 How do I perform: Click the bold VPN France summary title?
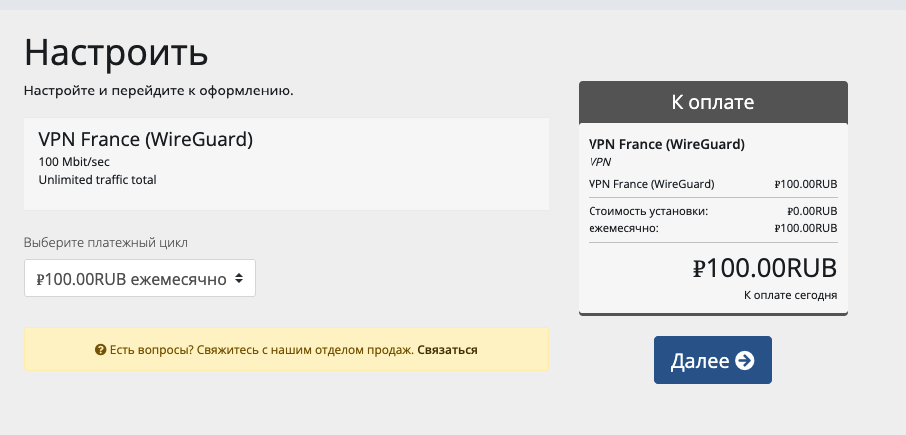point(667,144)
